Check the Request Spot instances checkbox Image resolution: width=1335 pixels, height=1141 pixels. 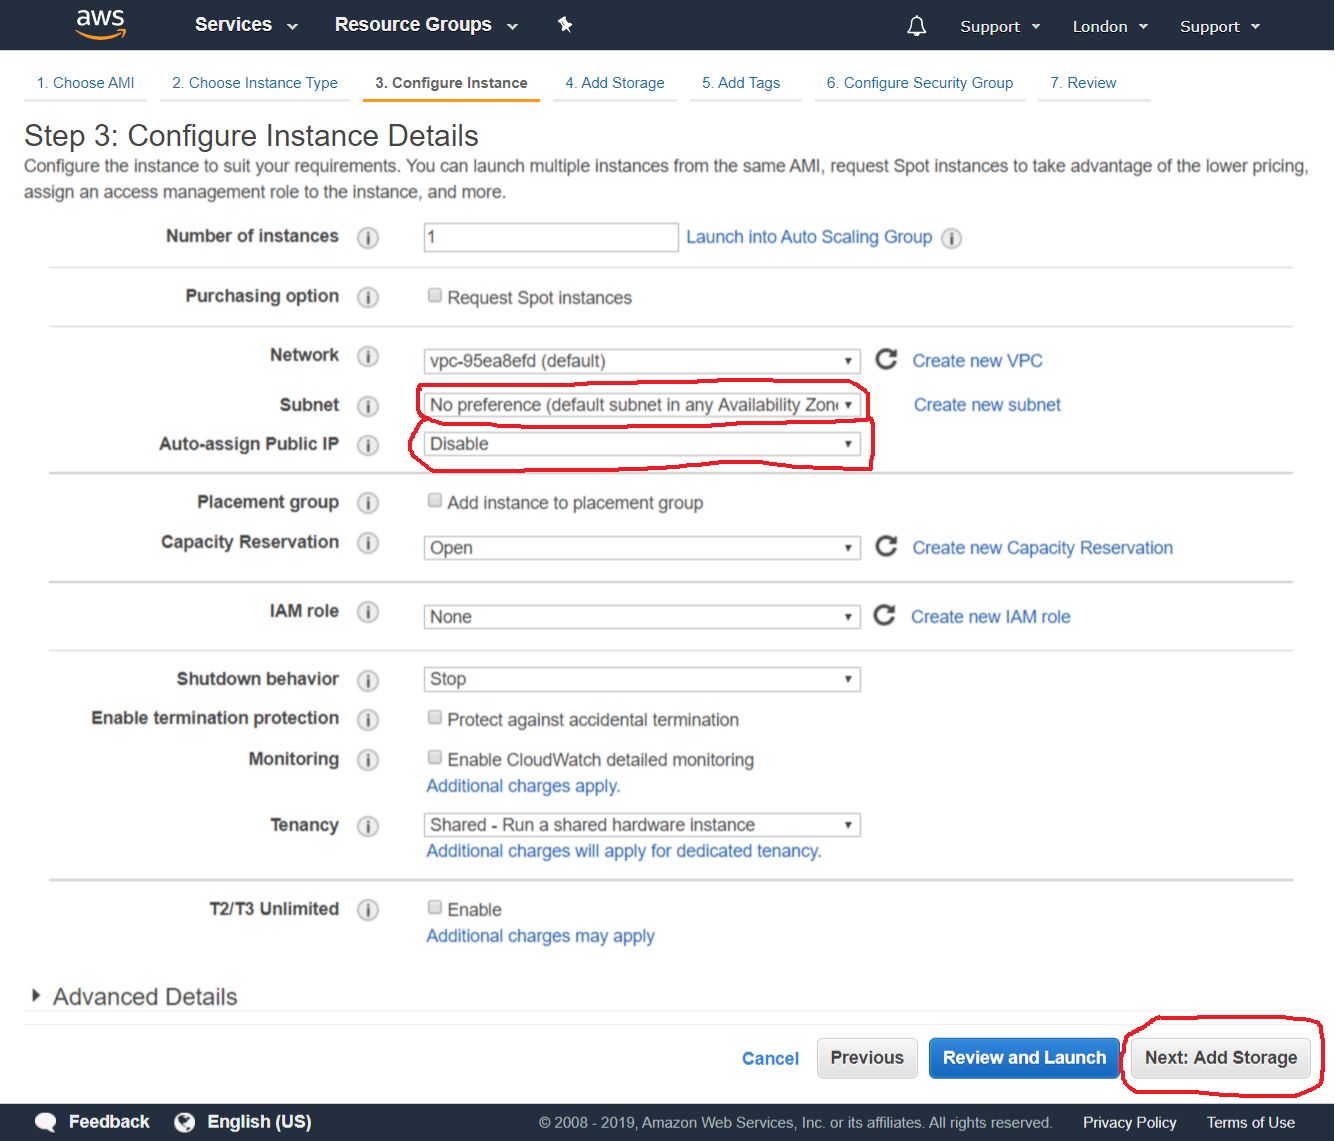pyautogui.click(x=434, y=294)
